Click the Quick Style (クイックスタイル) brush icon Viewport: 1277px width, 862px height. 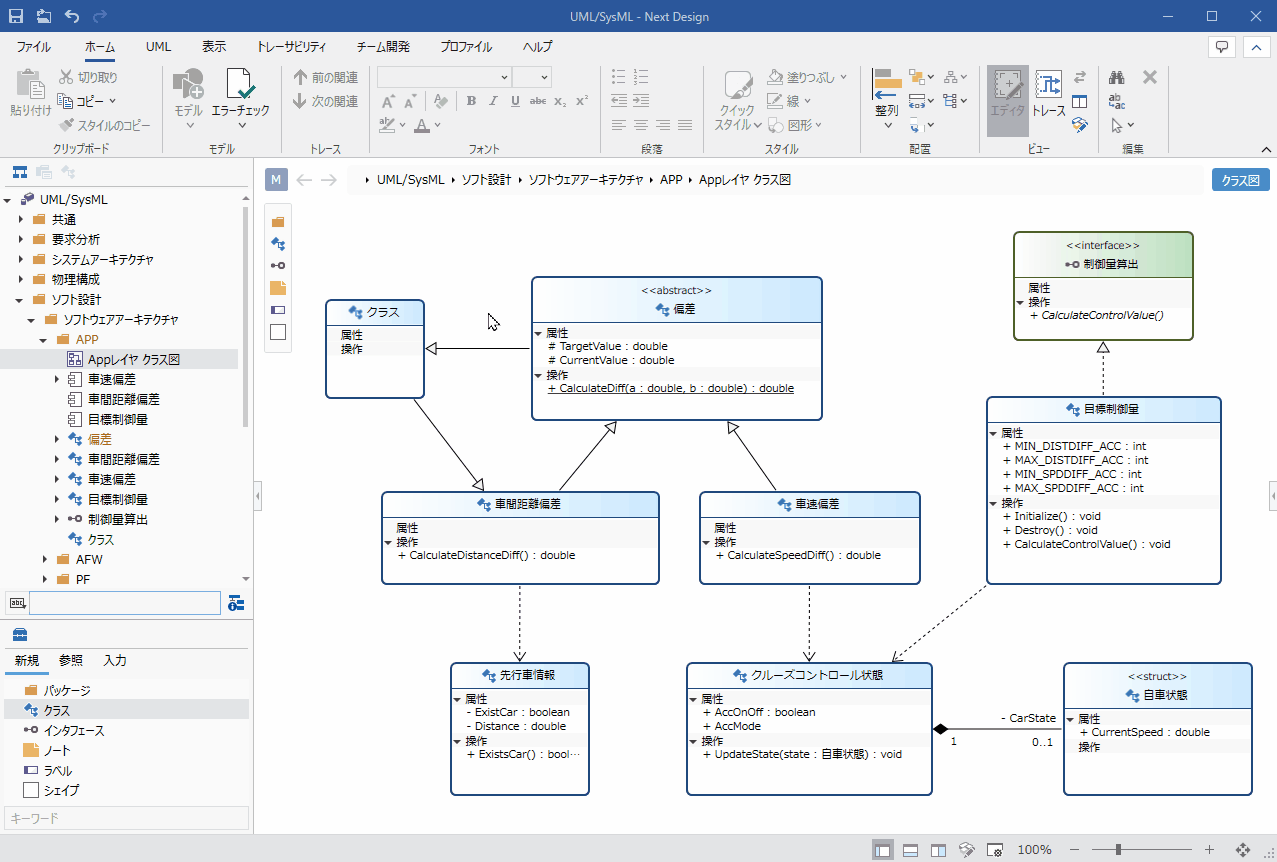(x=738, y=85)
